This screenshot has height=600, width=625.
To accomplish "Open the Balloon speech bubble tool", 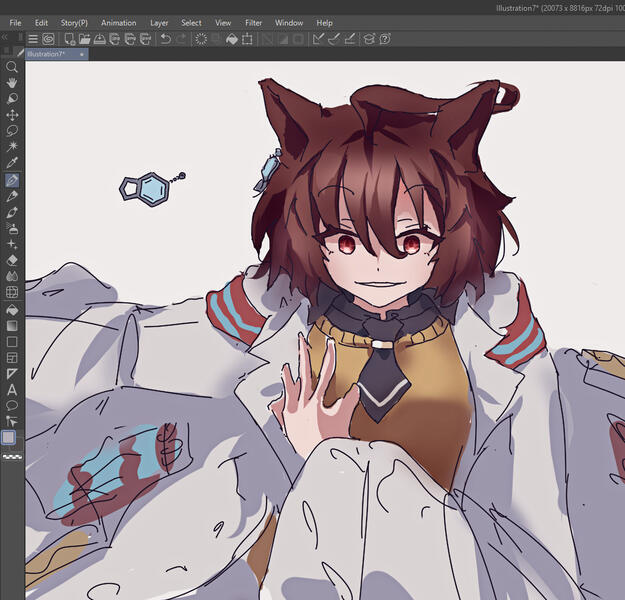I will coord(12,405).
